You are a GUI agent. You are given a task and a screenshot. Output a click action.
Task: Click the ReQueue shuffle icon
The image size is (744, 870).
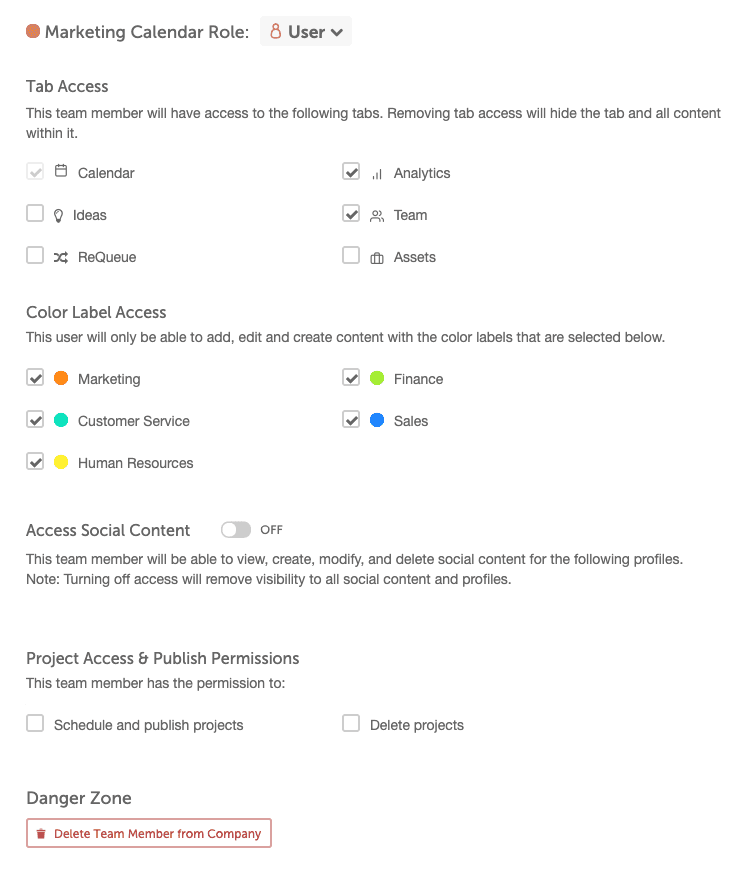61,257
